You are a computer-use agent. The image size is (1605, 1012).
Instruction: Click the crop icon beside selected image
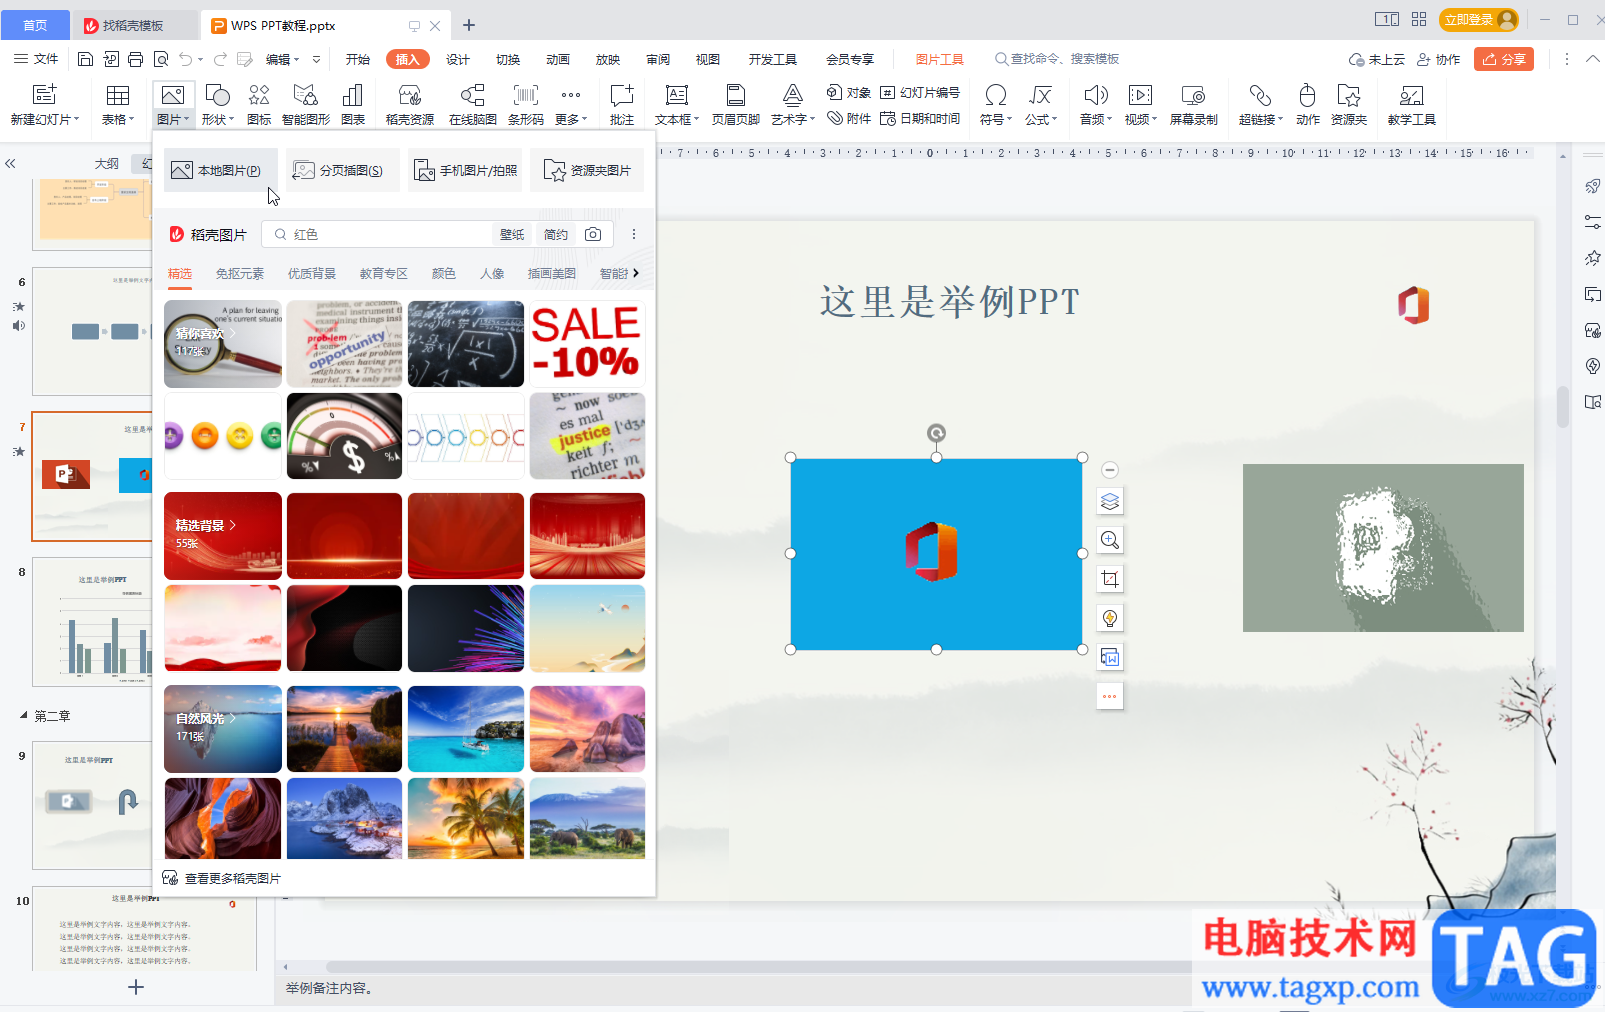click(x=1110, y=579)
